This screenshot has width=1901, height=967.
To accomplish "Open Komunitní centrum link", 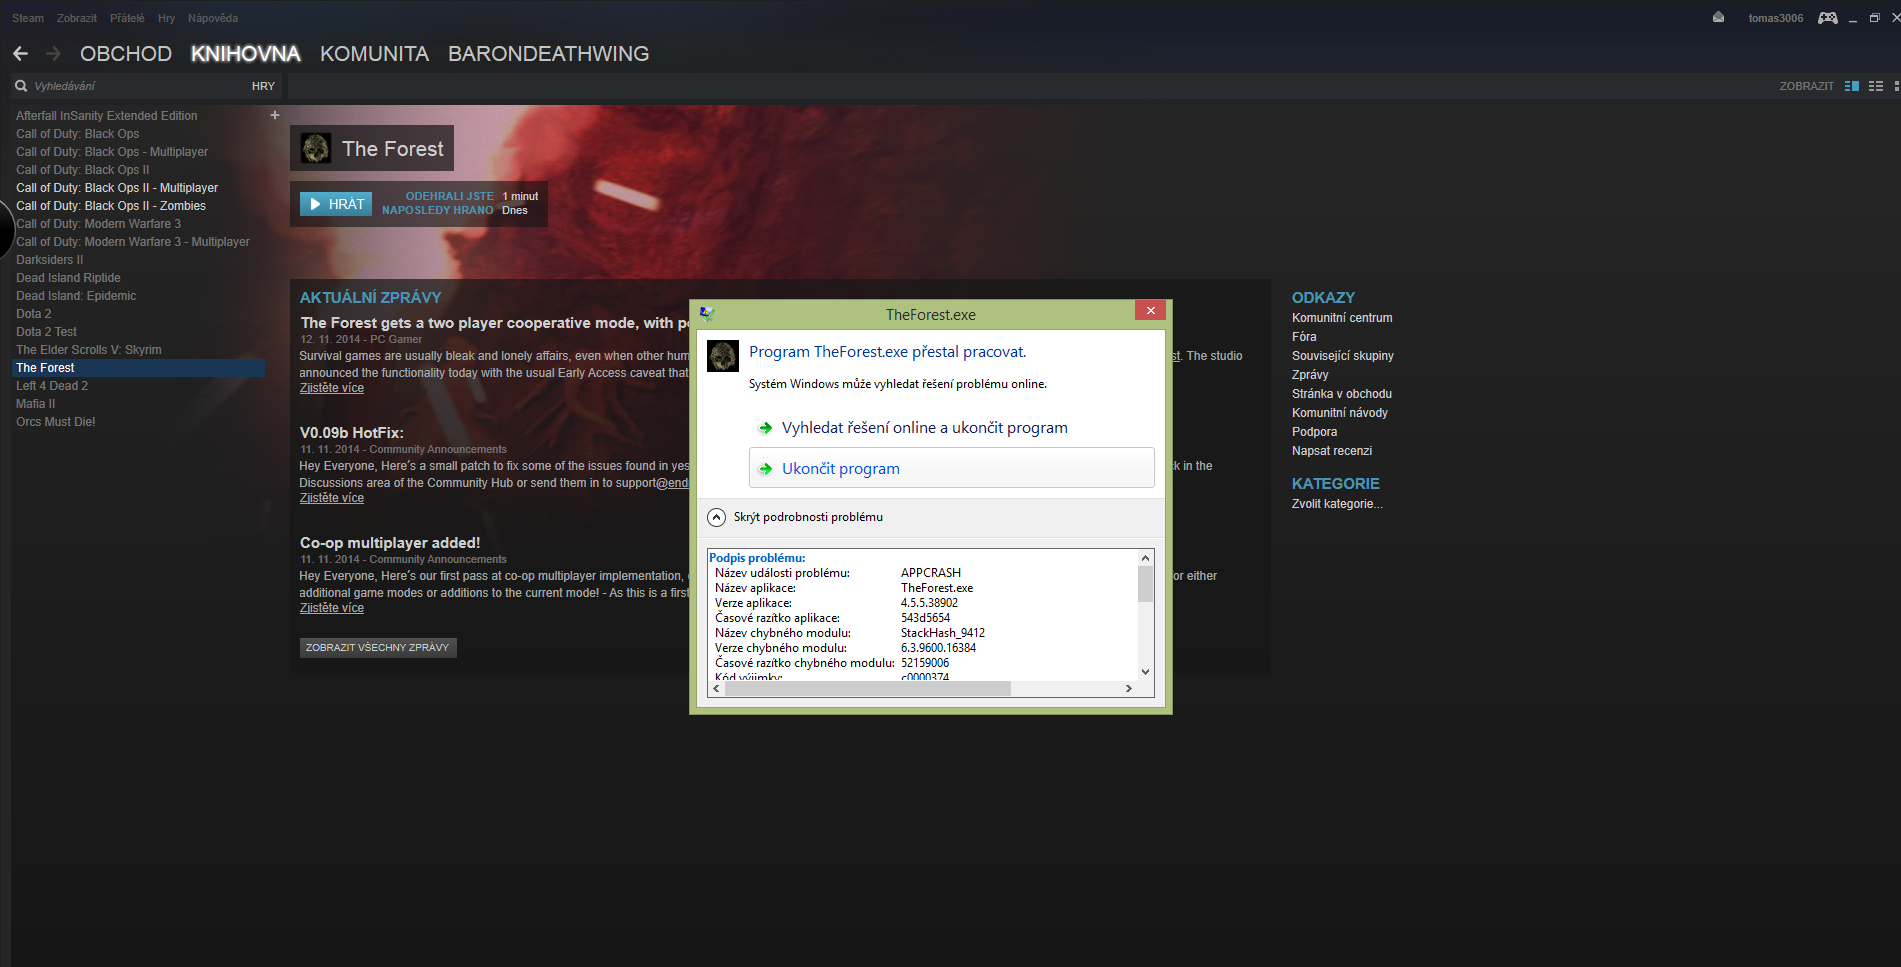I will (x=1342, y=318).
